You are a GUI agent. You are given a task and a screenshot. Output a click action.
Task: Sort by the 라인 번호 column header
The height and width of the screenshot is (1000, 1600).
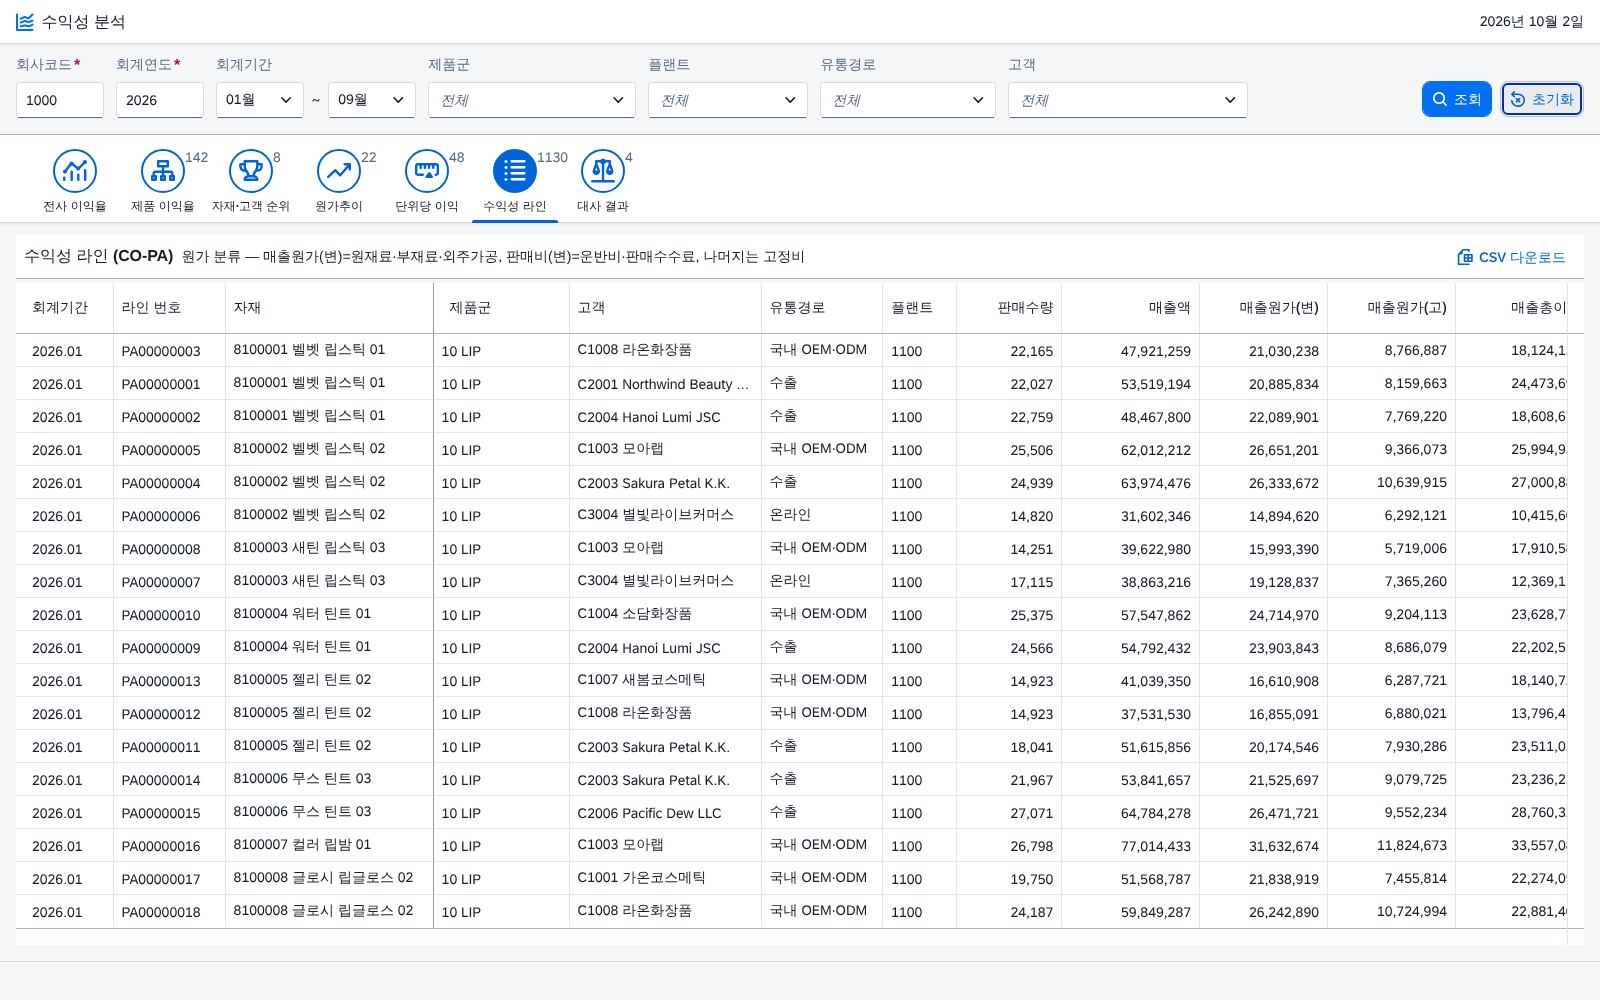[x=169, y=308]
